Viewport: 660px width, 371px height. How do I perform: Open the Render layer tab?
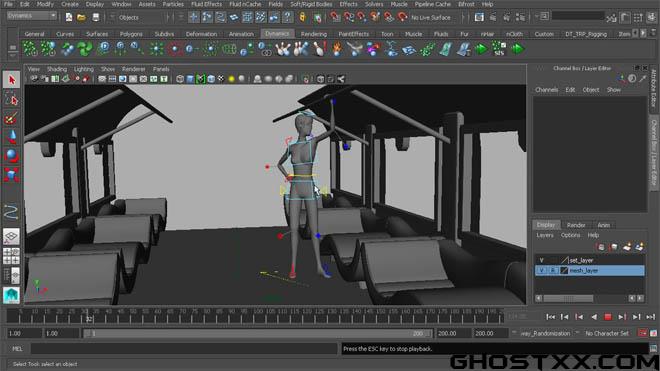[576, 225]
